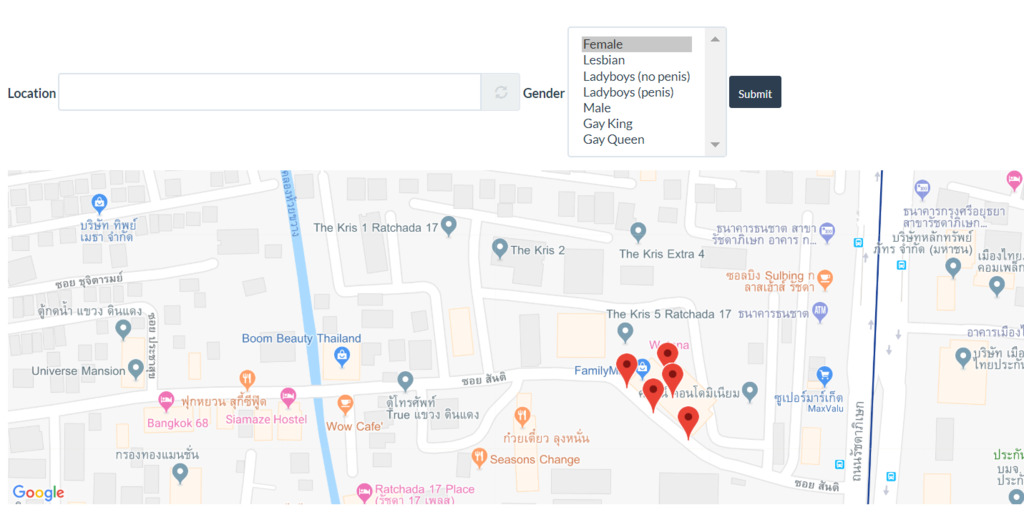1024x530 pixels.
Task: Select Lesbian in the Gender list
Action: [636, 60]
